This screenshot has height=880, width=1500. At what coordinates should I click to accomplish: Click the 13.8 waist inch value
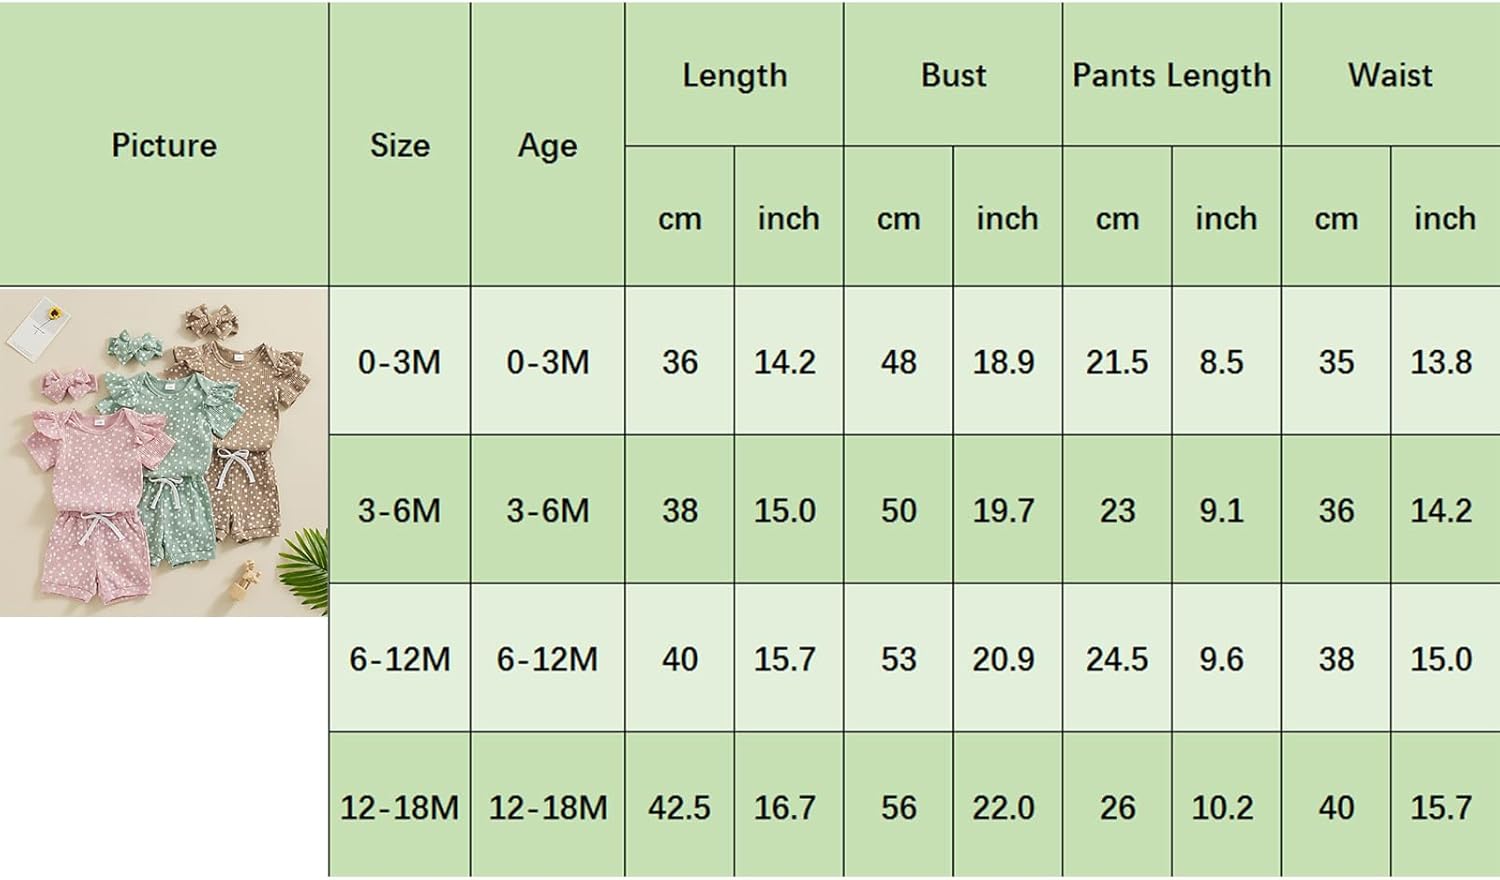tap(1441, 361)
